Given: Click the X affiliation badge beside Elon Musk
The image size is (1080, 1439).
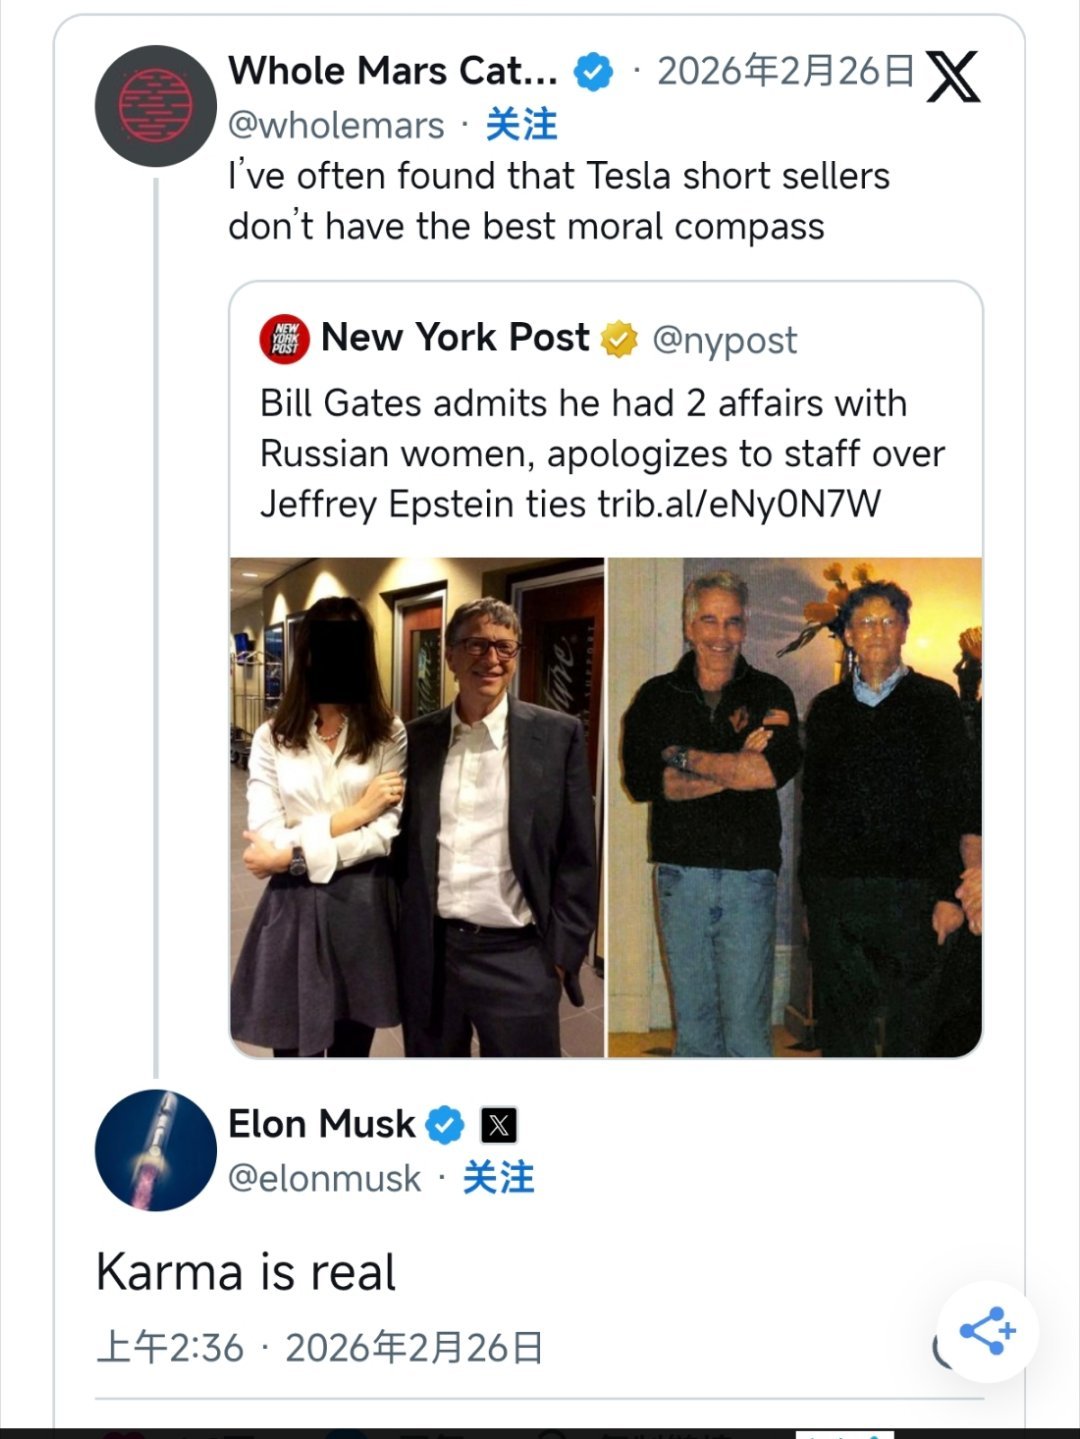Looking at the screenshot, I should point(498,1126).
